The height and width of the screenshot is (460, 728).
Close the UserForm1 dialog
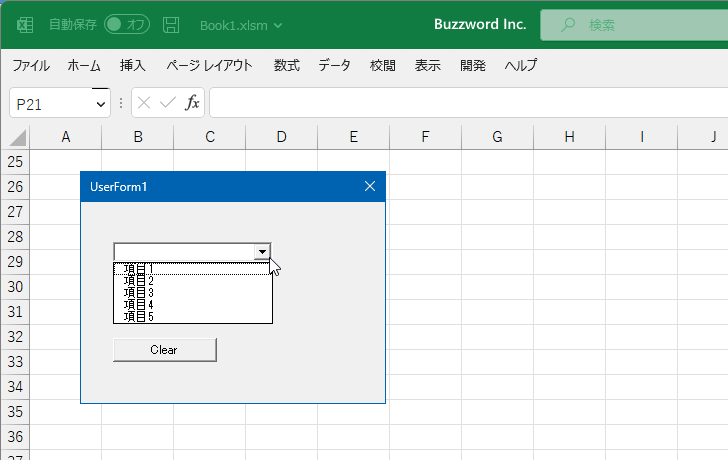pos(370,187)
